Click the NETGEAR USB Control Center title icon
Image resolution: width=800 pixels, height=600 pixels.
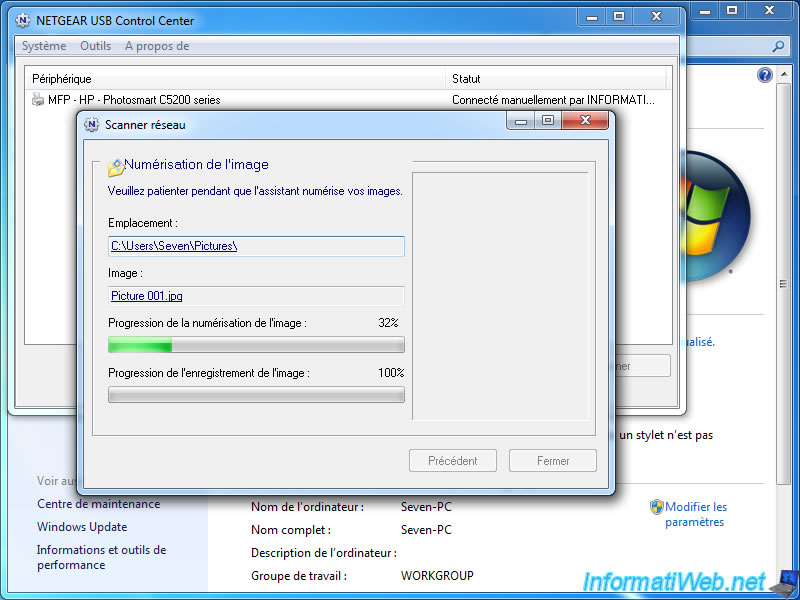pyautogui.click(x=22, y=20)
